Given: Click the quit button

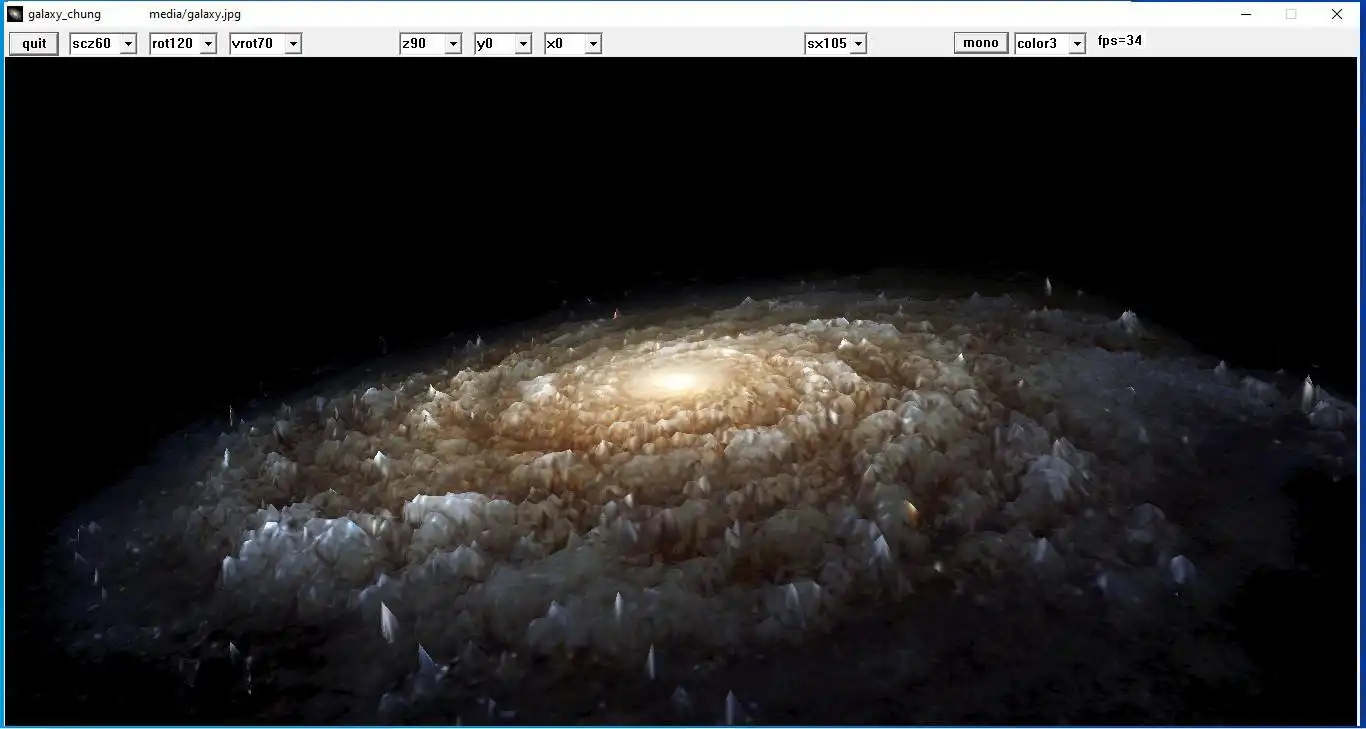Looking at the screenshot, I should click(x=34, y=43).
